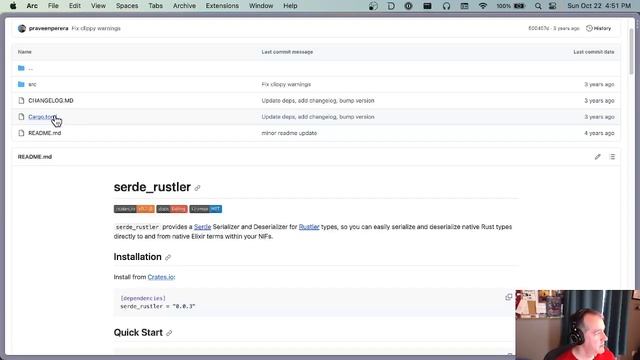
Task: Navigate to parent directory '..'
Action: (31, 68)
